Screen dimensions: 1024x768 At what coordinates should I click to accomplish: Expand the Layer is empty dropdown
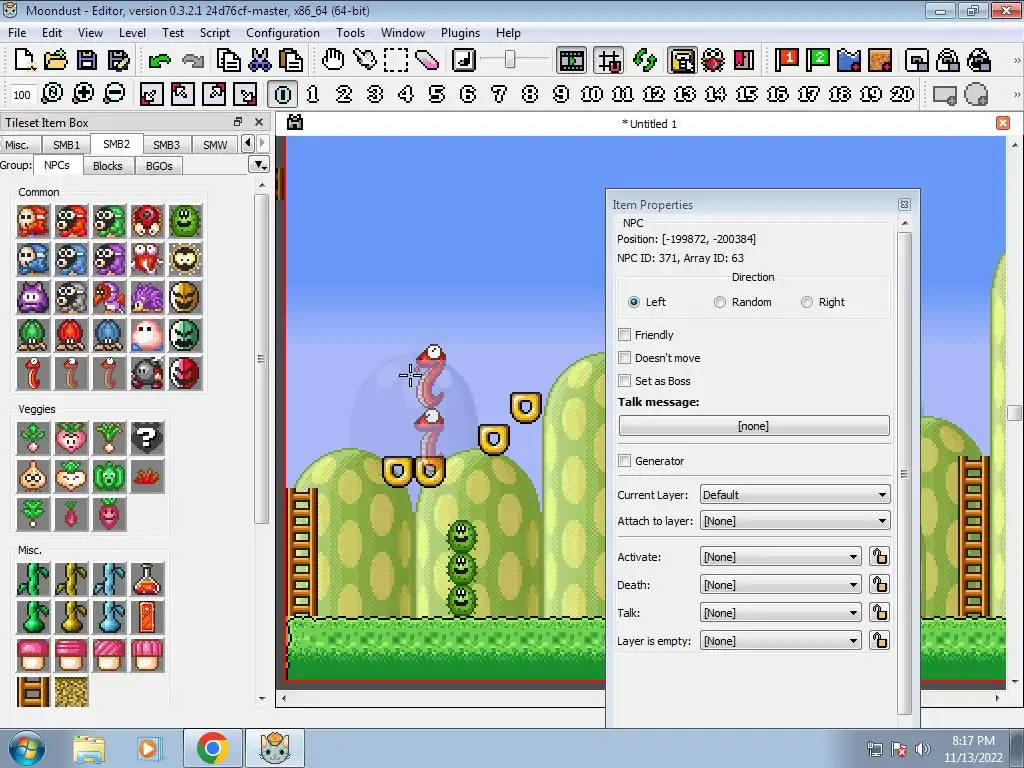(x=780, y=641)
